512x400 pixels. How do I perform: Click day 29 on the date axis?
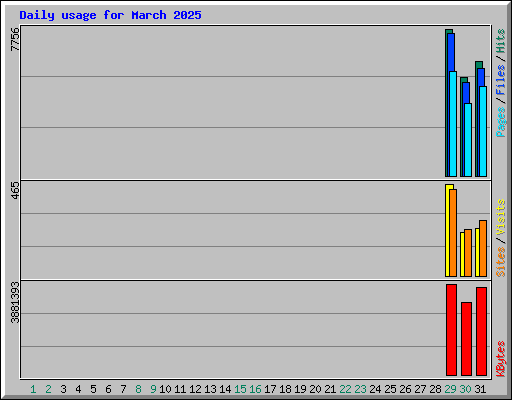(450, 389)
